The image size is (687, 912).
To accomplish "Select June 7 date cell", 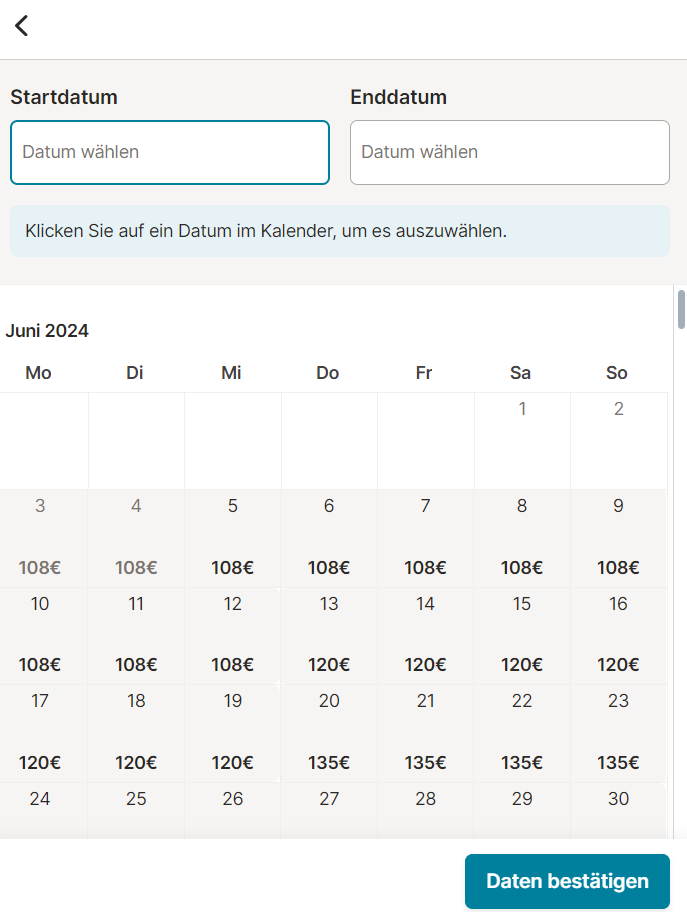I will pyautogui.click(x=426, y=539).
